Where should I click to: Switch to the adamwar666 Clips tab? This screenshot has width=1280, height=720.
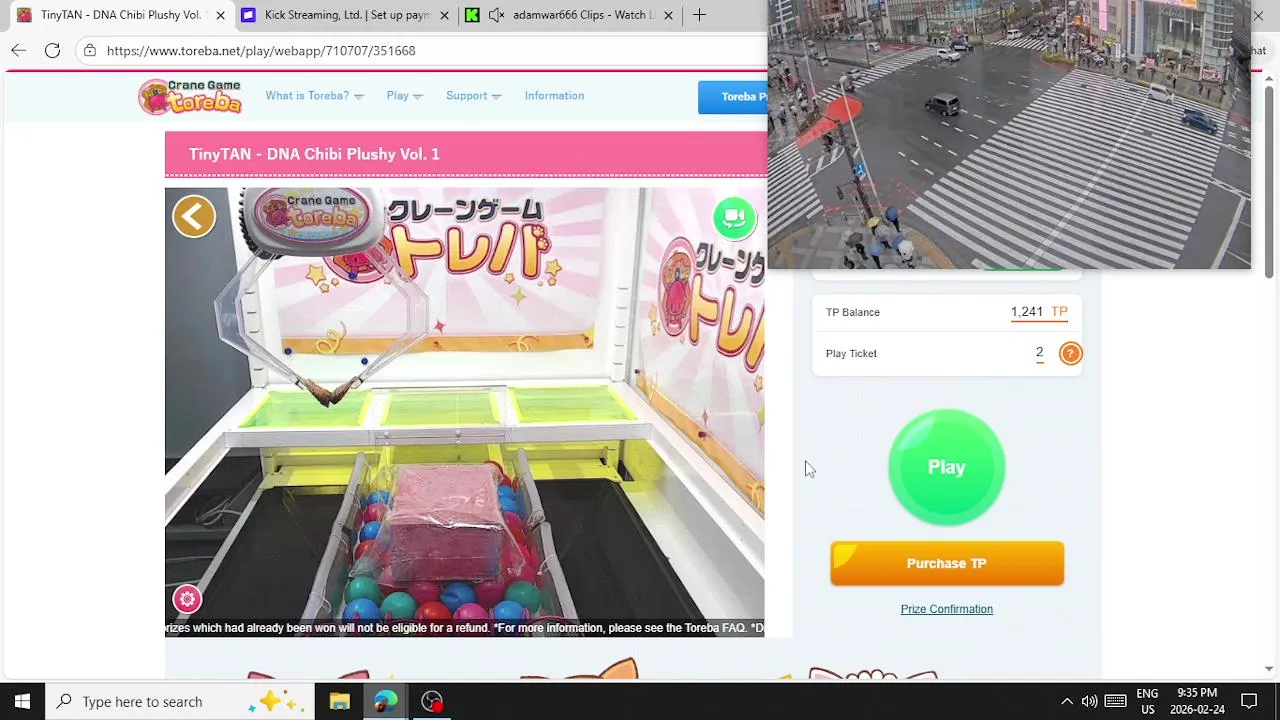click(x=570, y=15)
